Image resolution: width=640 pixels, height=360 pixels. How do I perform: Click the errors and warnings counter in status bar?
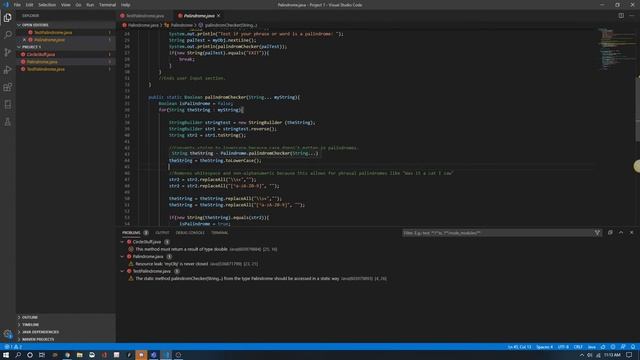pos(13,347)
